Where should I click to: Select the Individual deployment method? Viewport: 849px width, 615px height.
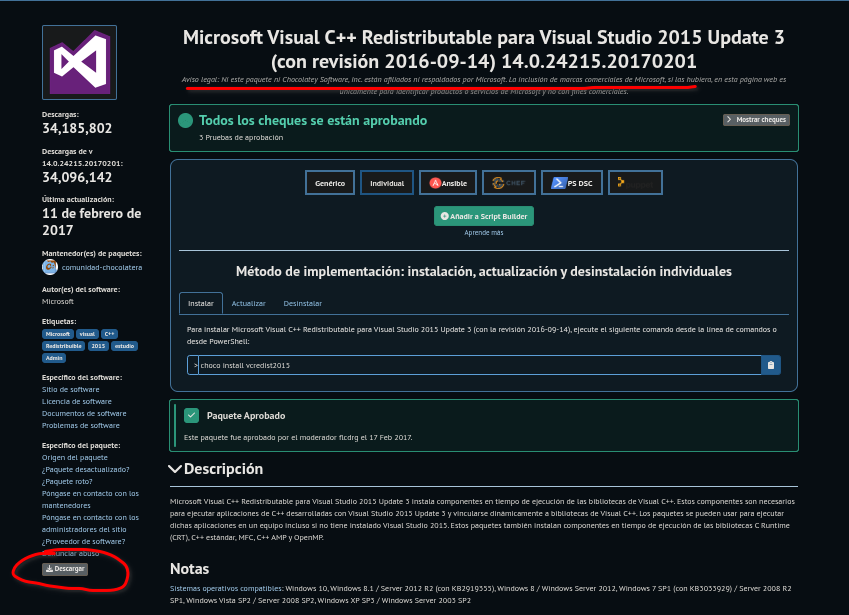click(387, 182)
